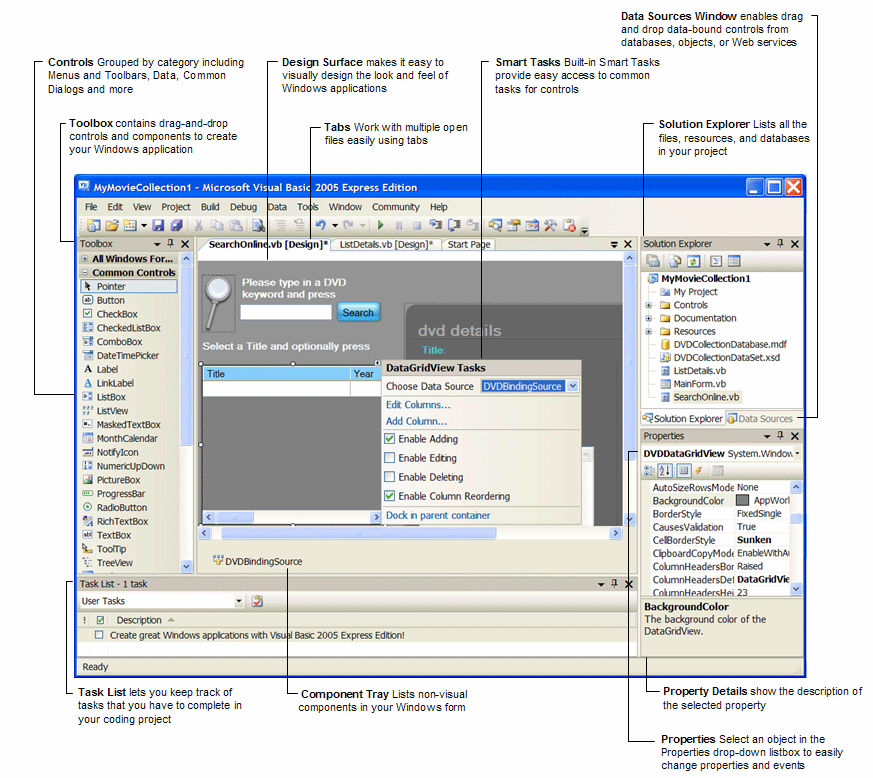This screenshot has width=873, height=778.
Task: Click the Edit Columns link
Action: point(418,405)
